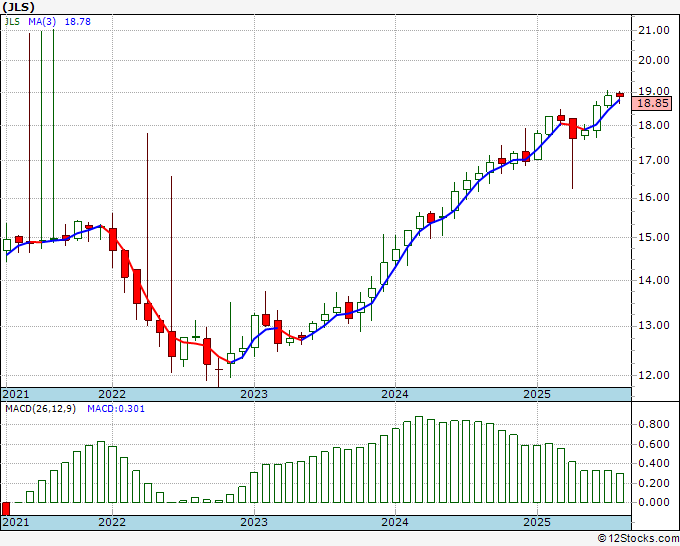Click 2021 on the price chart timeline
This screenshot has height=546, width=680.
pos(16,394)
